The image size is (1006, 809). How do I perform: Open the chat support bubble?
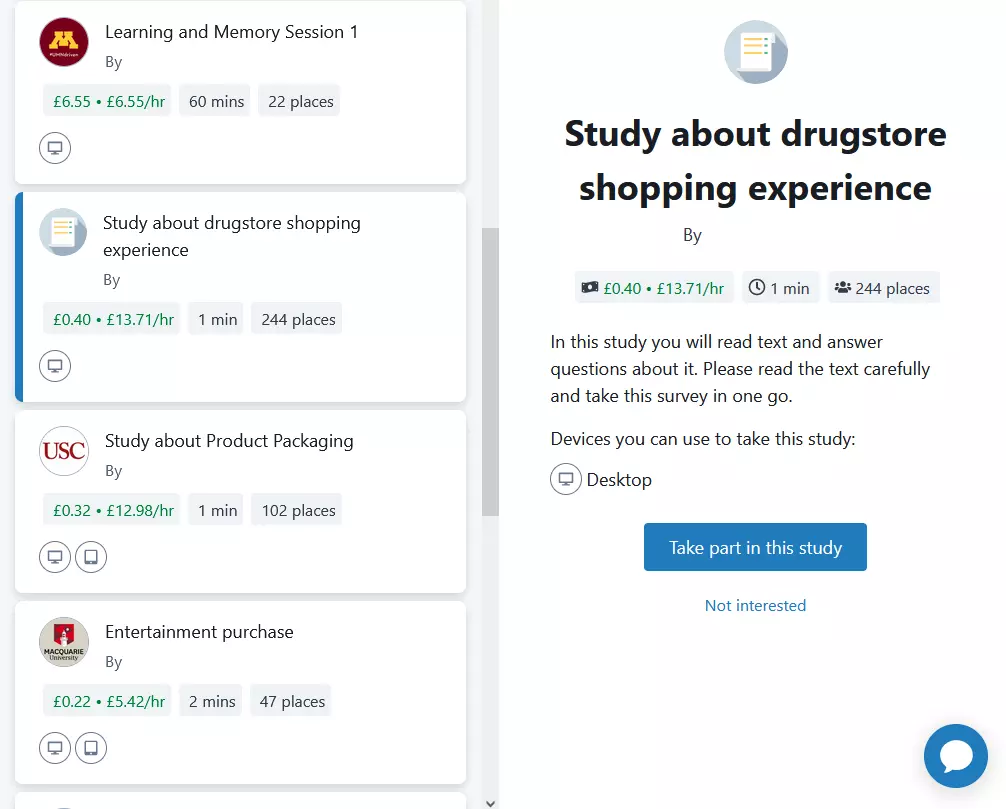(x=956, y=756)
